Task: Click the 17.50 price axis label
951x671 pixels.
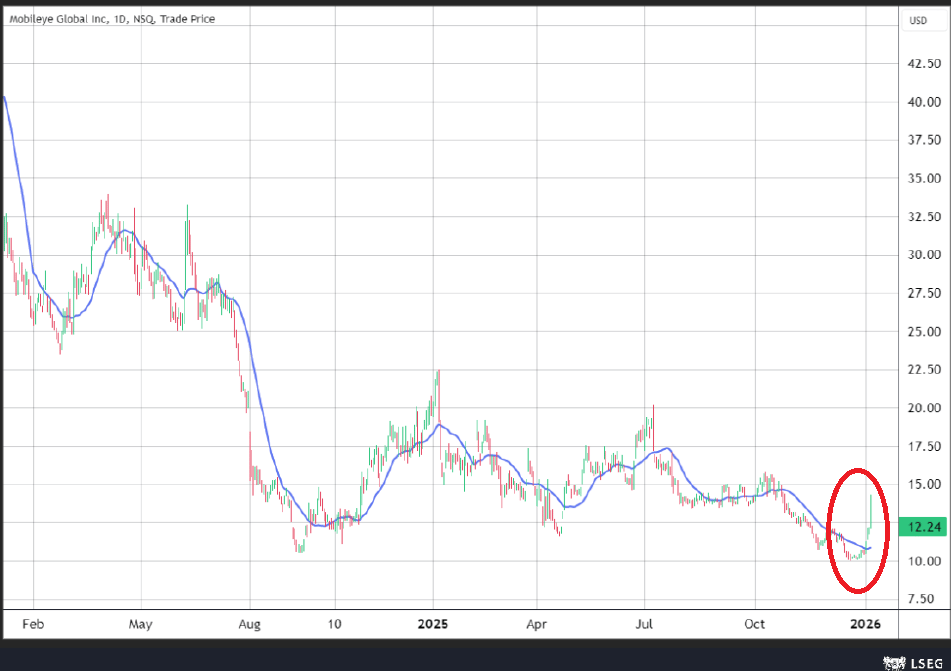Action: tap(924, 447)
